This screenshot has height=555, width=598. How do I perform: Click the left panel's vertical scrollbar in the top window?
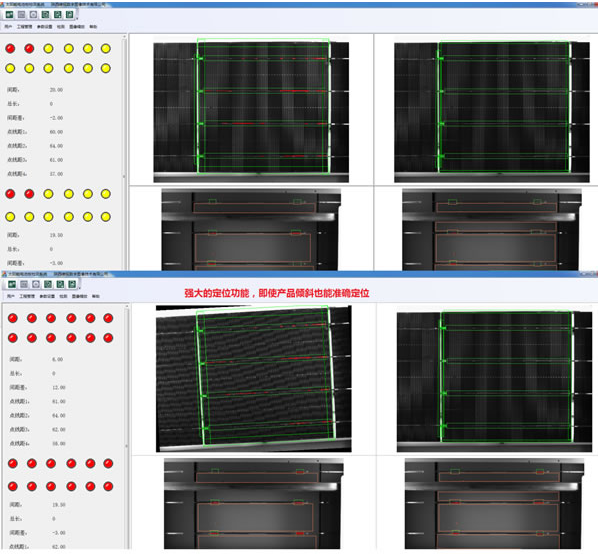click(x=124, y=153)
